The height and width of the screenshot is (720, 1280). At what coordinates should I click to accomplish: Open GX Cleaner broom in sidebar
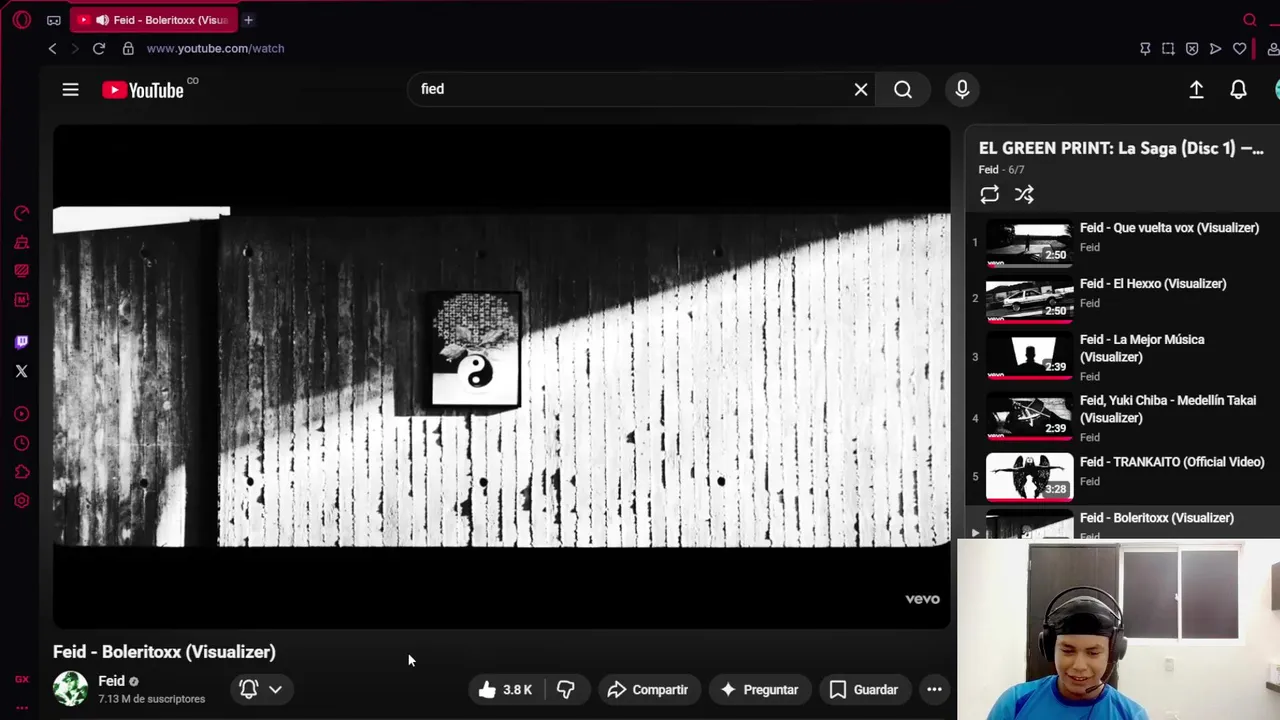tap(21, 242)
